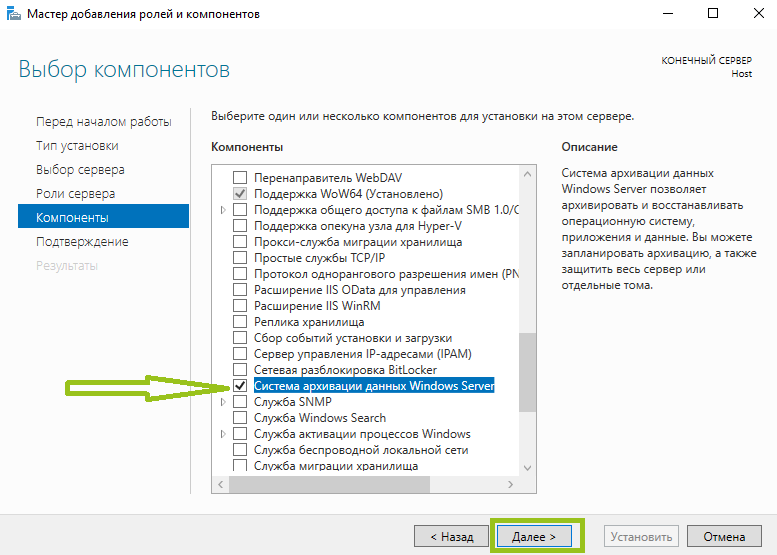Check Сбор событий установки и загрузки
The width and height of the screenshot is (777, 555).
[x=240, y=338]
